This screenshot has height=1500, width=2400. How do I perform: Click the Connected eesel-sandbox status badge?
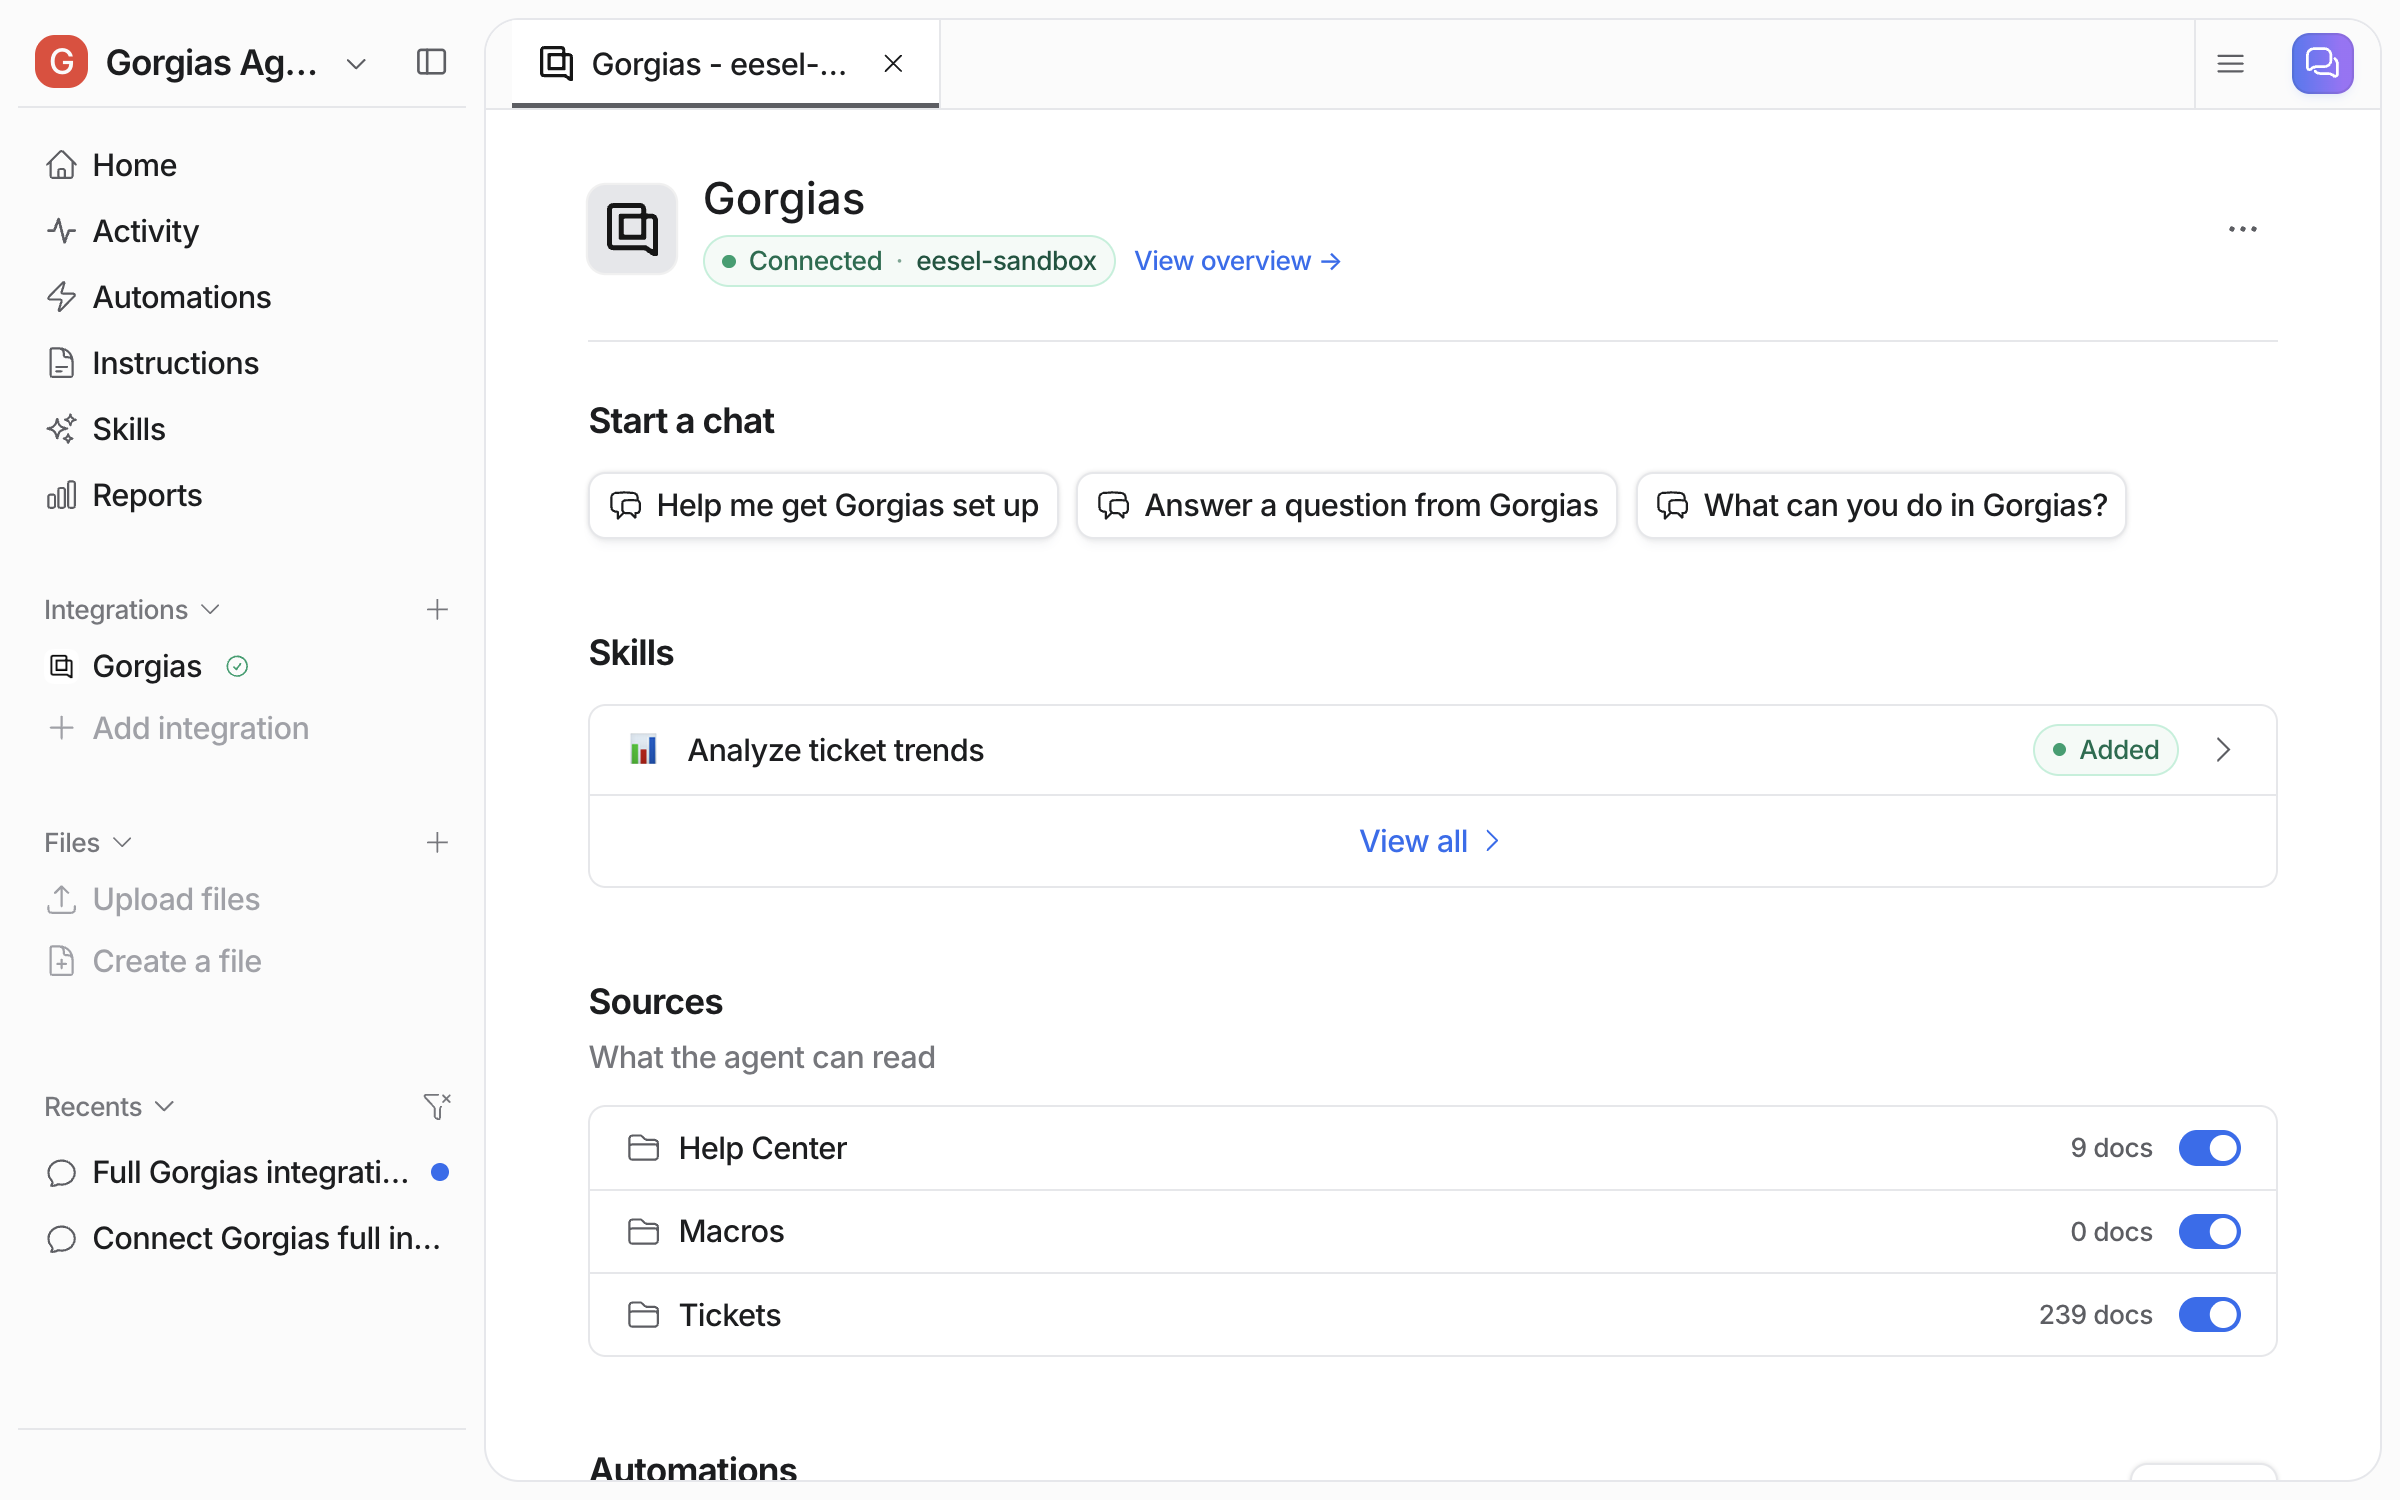(908, 261)
